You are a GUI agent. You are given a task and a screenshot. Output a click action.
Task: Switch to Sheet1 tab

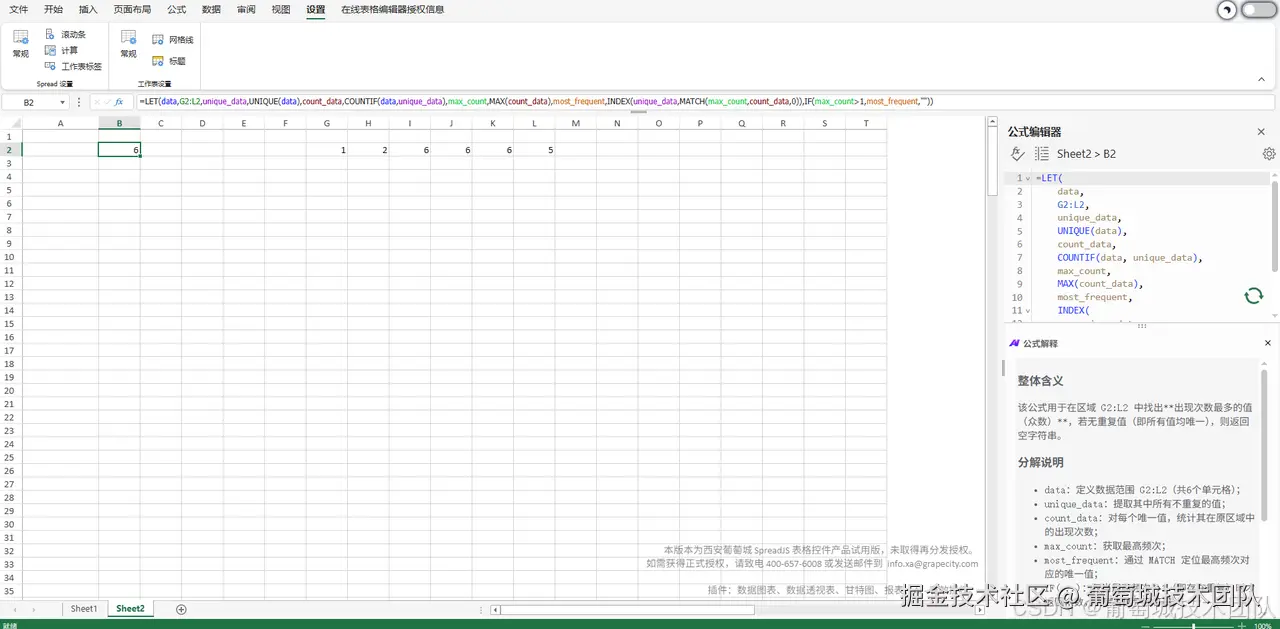(84, 609)
